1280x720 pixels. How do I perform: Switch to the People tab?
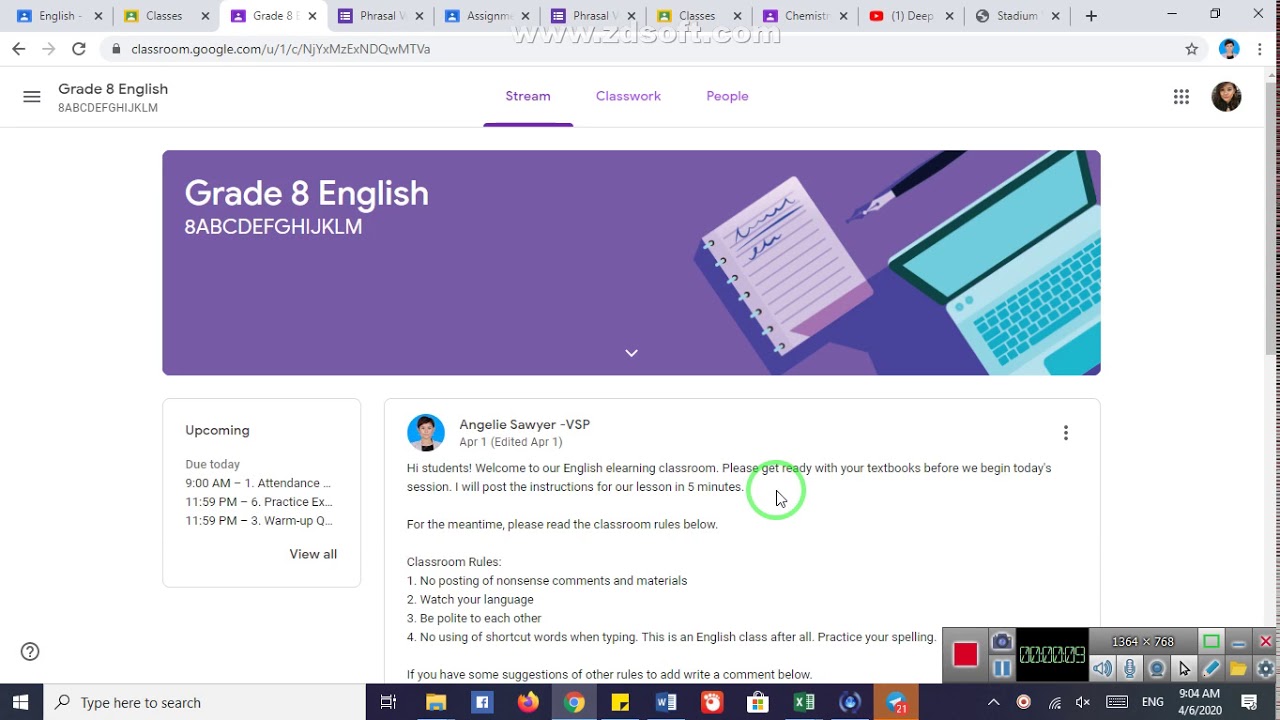coord(727,97)
